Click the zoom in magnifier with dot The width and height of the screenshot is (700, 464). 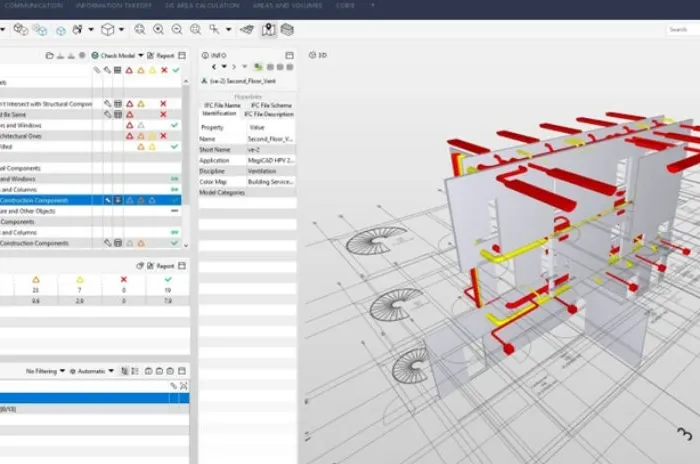tap(158, 30)
